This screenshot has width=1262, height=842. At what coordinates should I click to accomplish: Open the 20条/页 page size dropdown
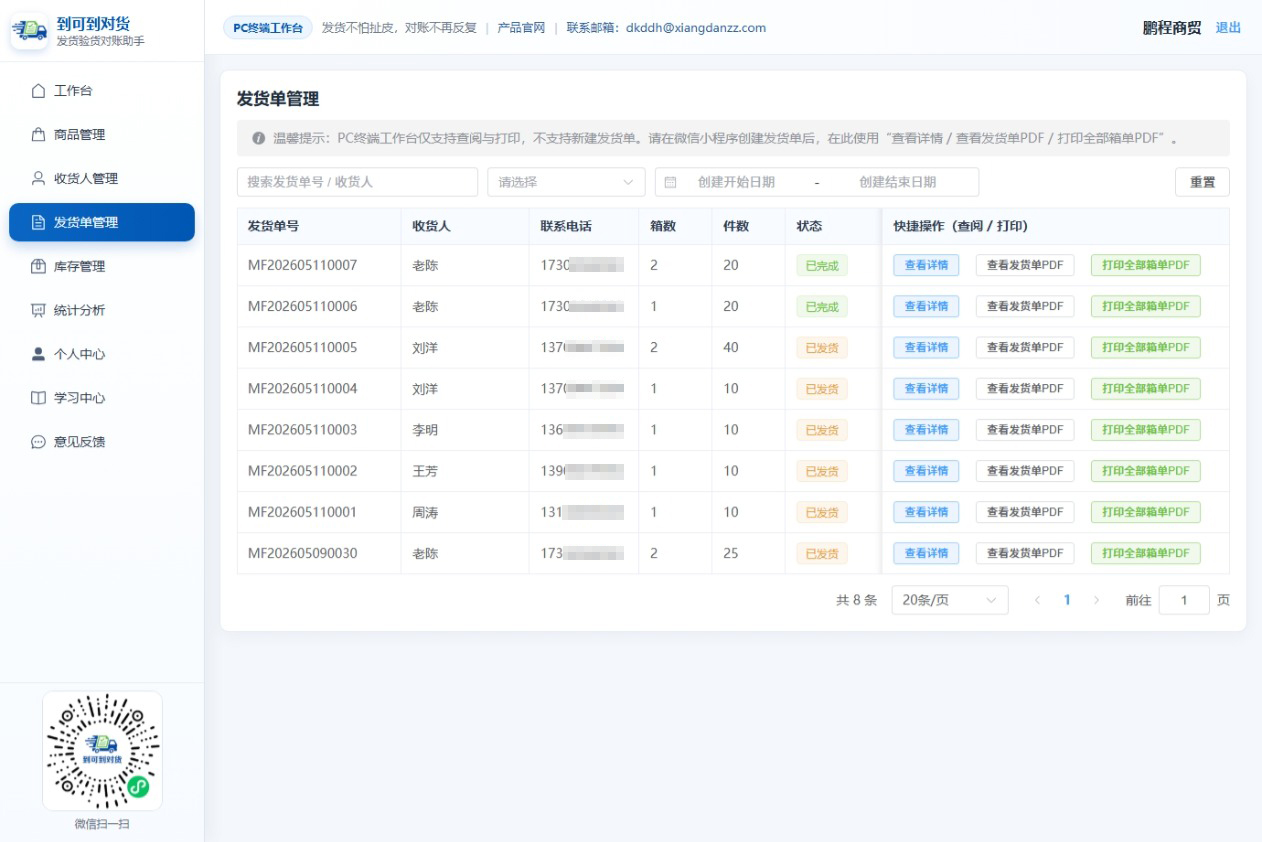click(949, 600)
